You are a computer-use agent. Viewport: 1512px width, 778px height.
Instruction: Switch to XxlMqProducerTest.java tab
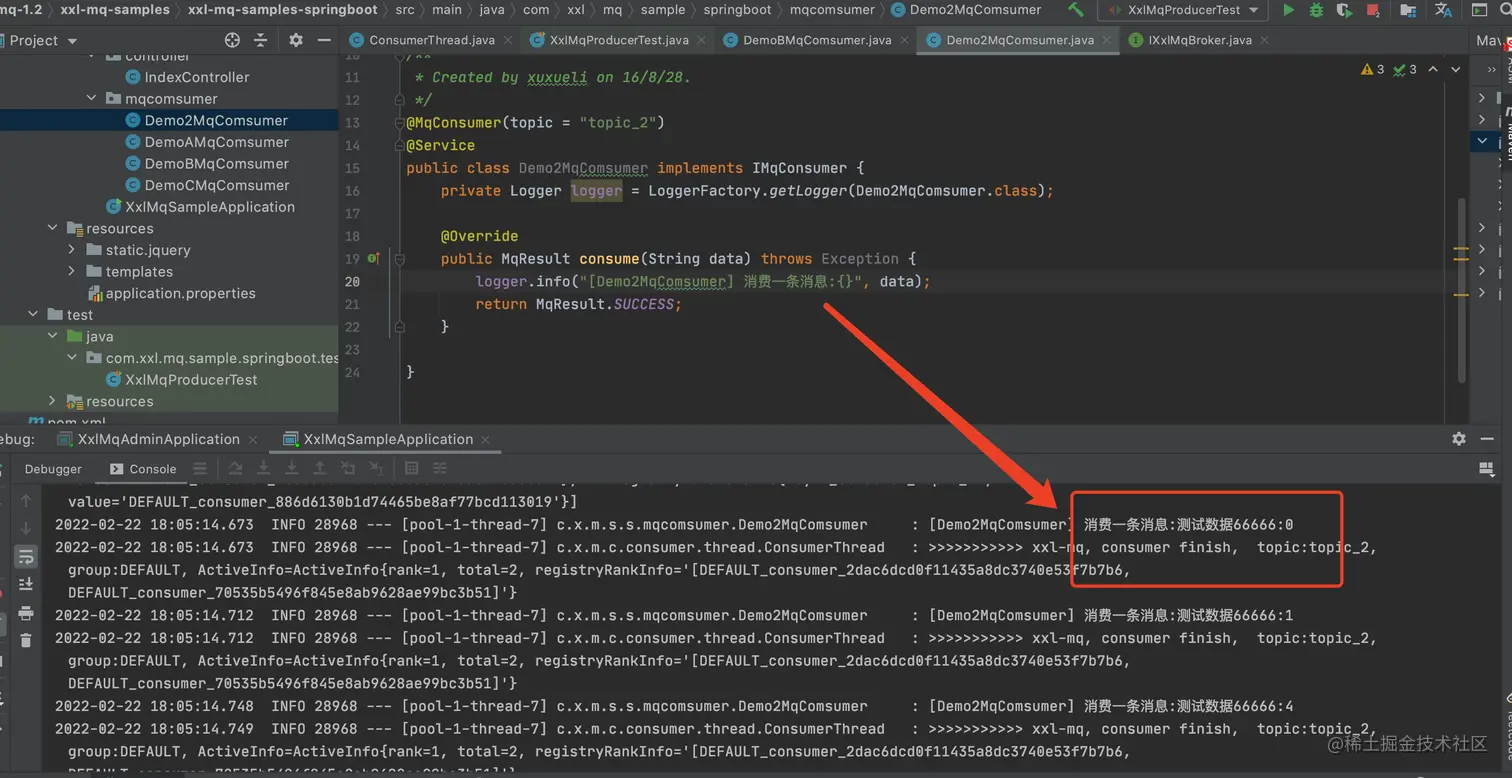tap(619, 40)
